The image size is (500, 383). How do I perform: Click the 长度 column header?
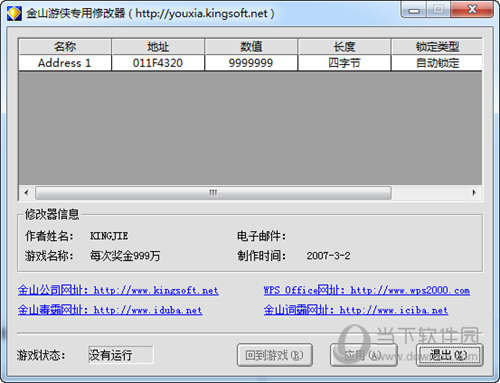point(344,47)
